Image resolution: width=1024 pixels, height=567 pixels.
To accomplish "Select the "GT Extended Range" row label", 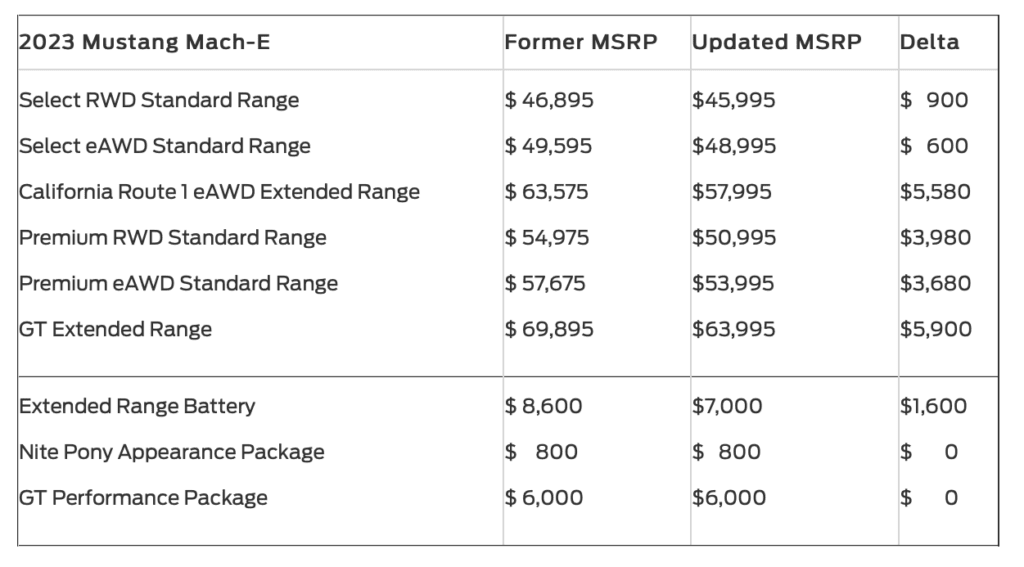I will point(116,329).
